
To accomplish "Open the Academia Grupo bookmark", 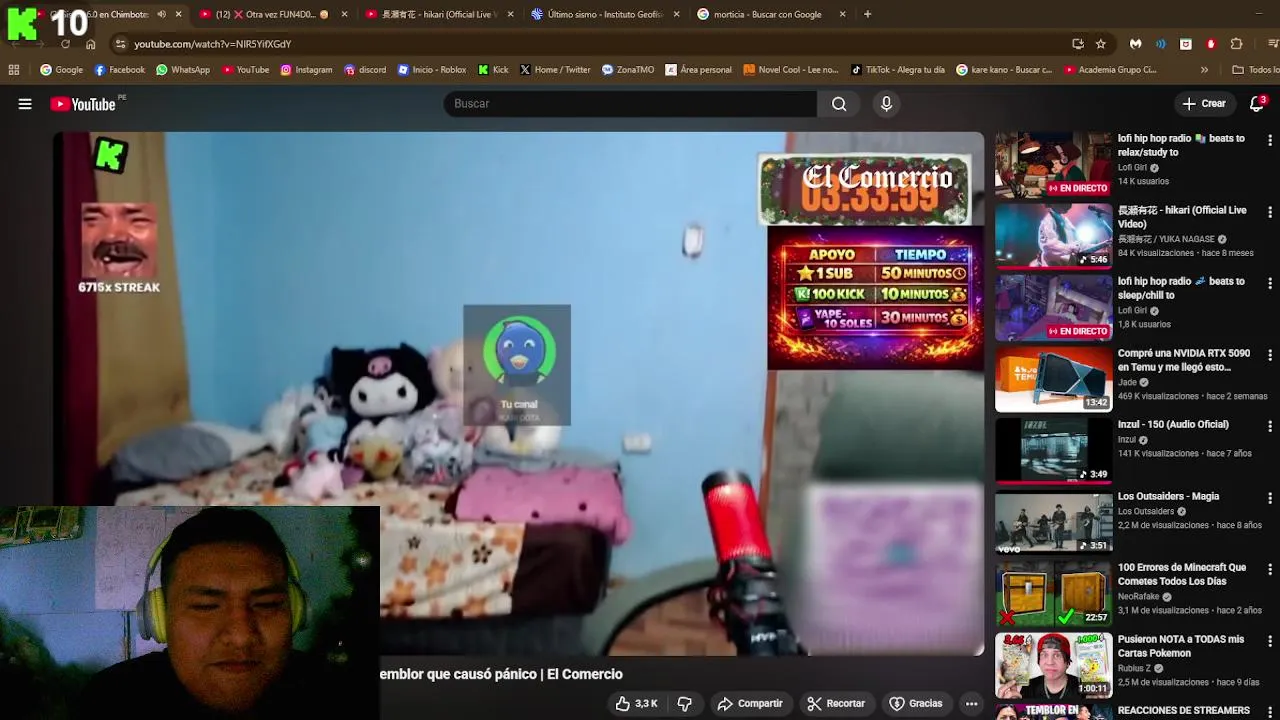I will [x=1110, y=70].
